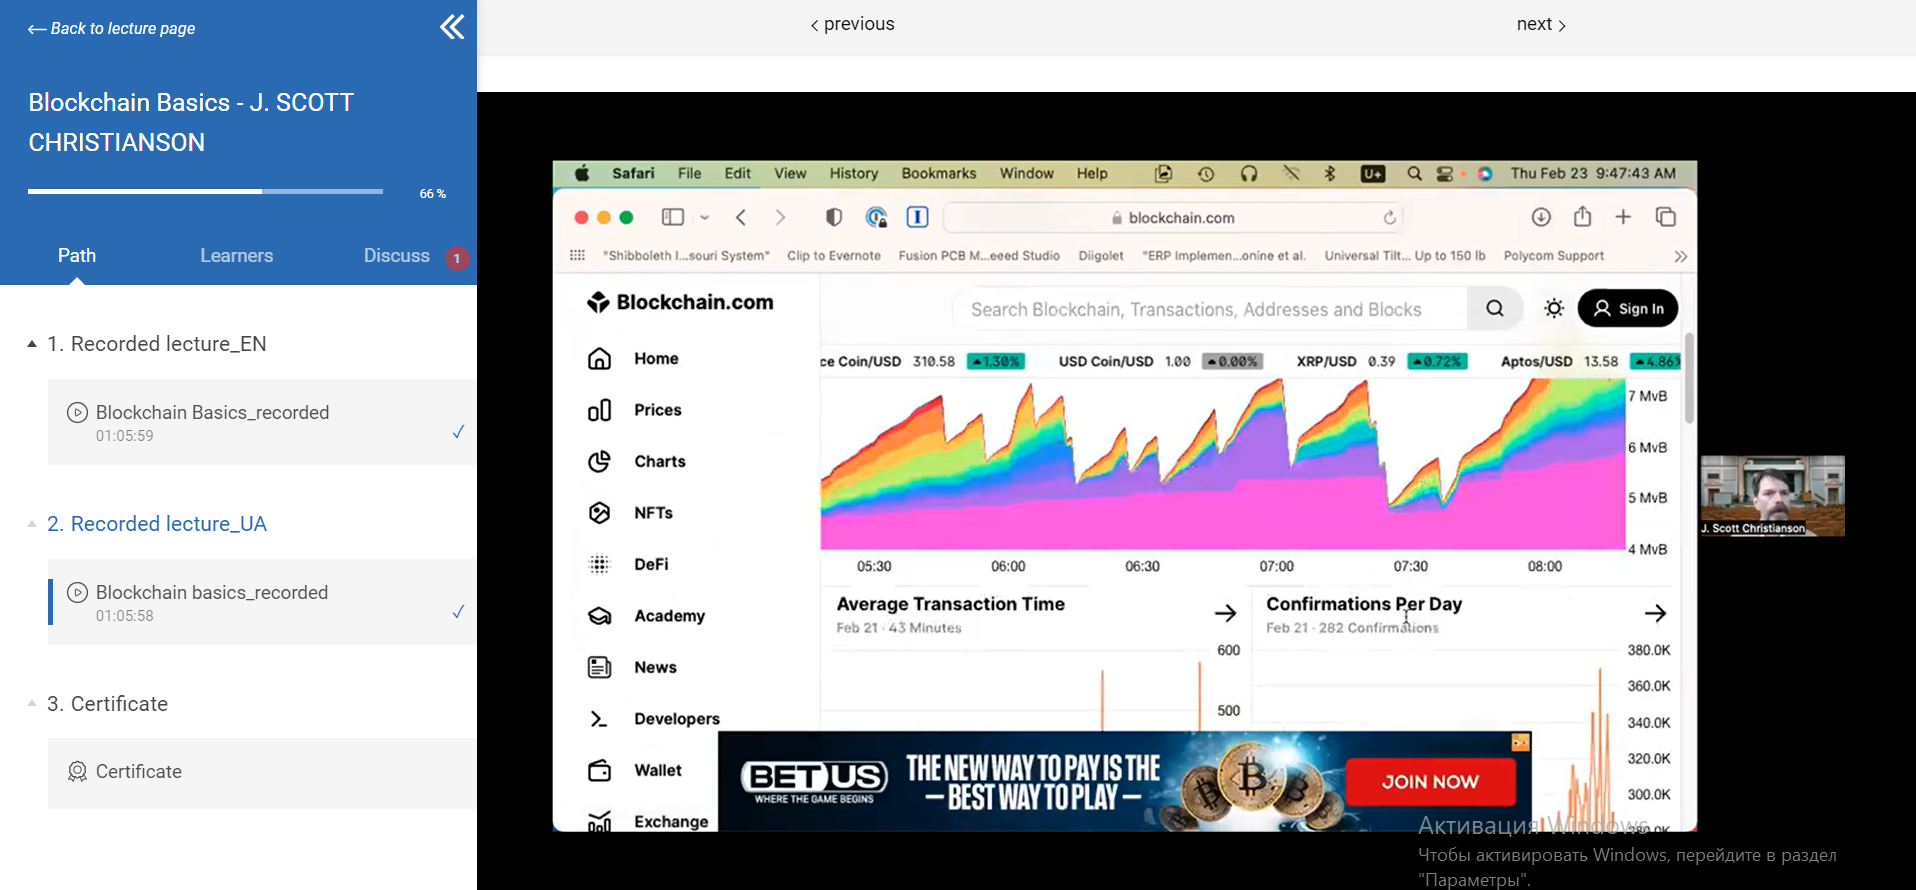The image size is (1916, 890).
Task: Click Safari forward arrow
Action: pyautogui.click(x=780, y=217)
